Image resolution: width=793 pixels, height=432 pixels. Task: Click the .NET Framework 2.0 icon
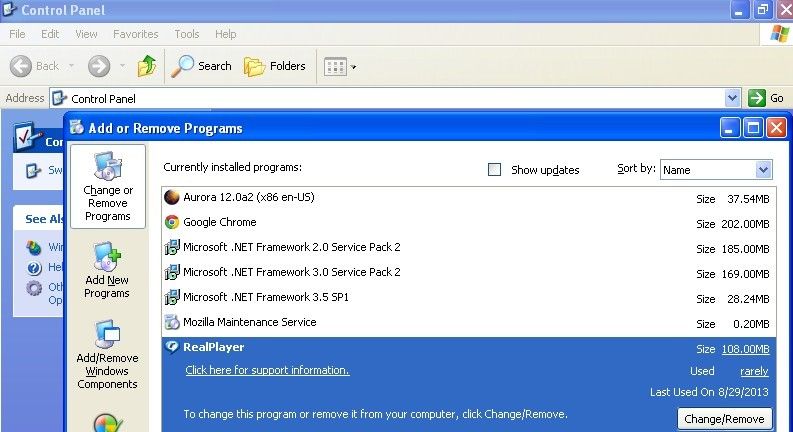172,247
